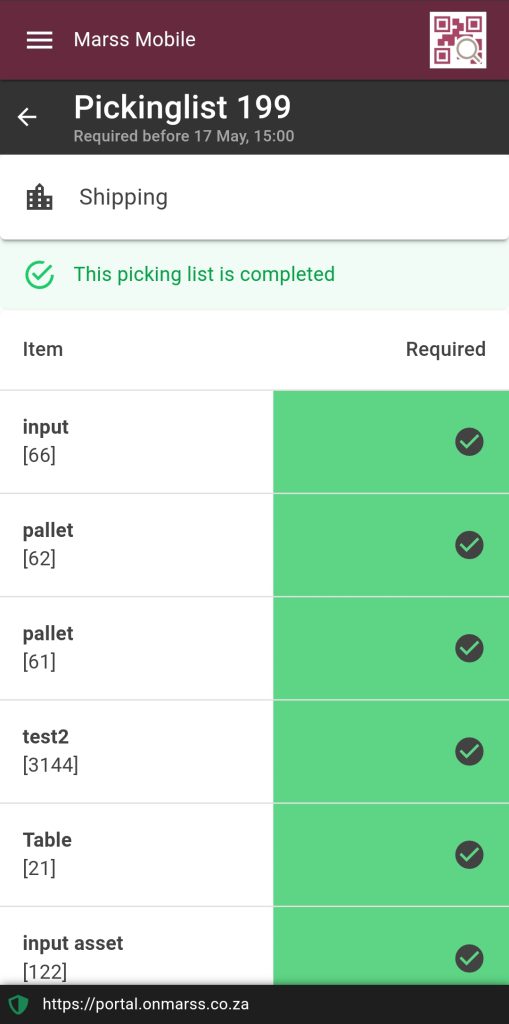The image size is (509, 1024).
Task: Tap the check icon for test2 [3144]
Action: [x=469, y=751]
